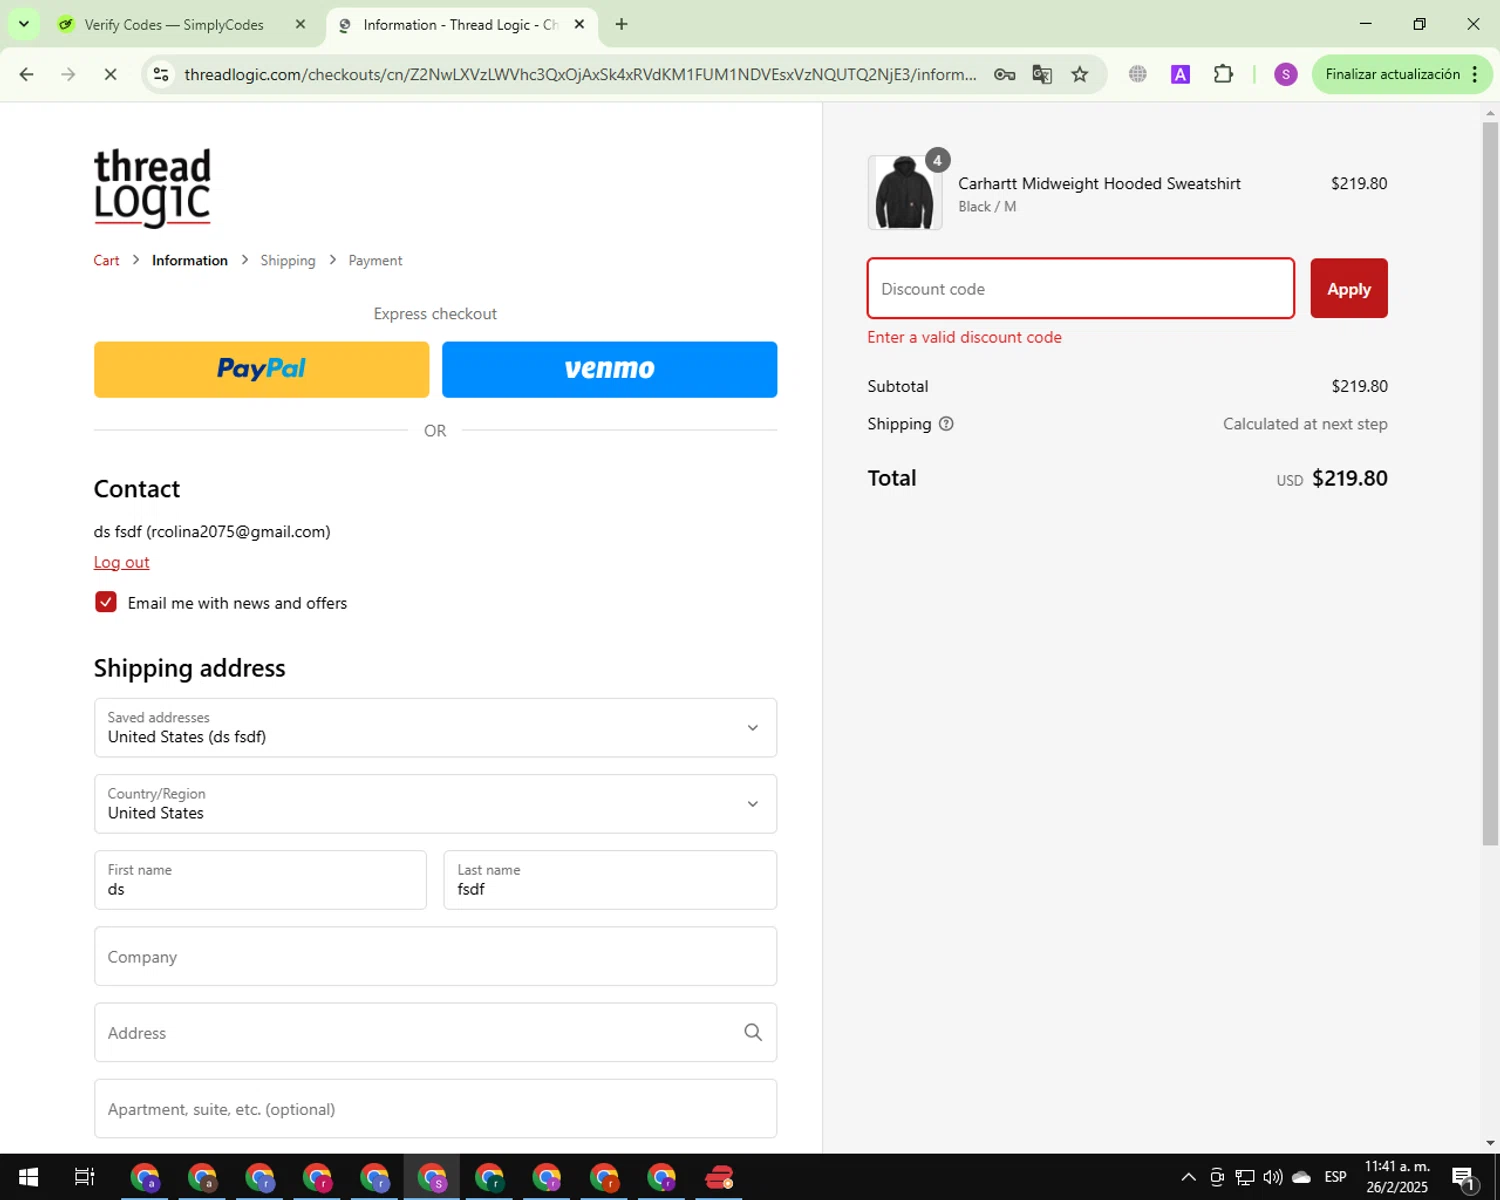Screen dimensions: 1500x1200
Task: Select the Information breadcrumb step
Action: coord(190,260)
